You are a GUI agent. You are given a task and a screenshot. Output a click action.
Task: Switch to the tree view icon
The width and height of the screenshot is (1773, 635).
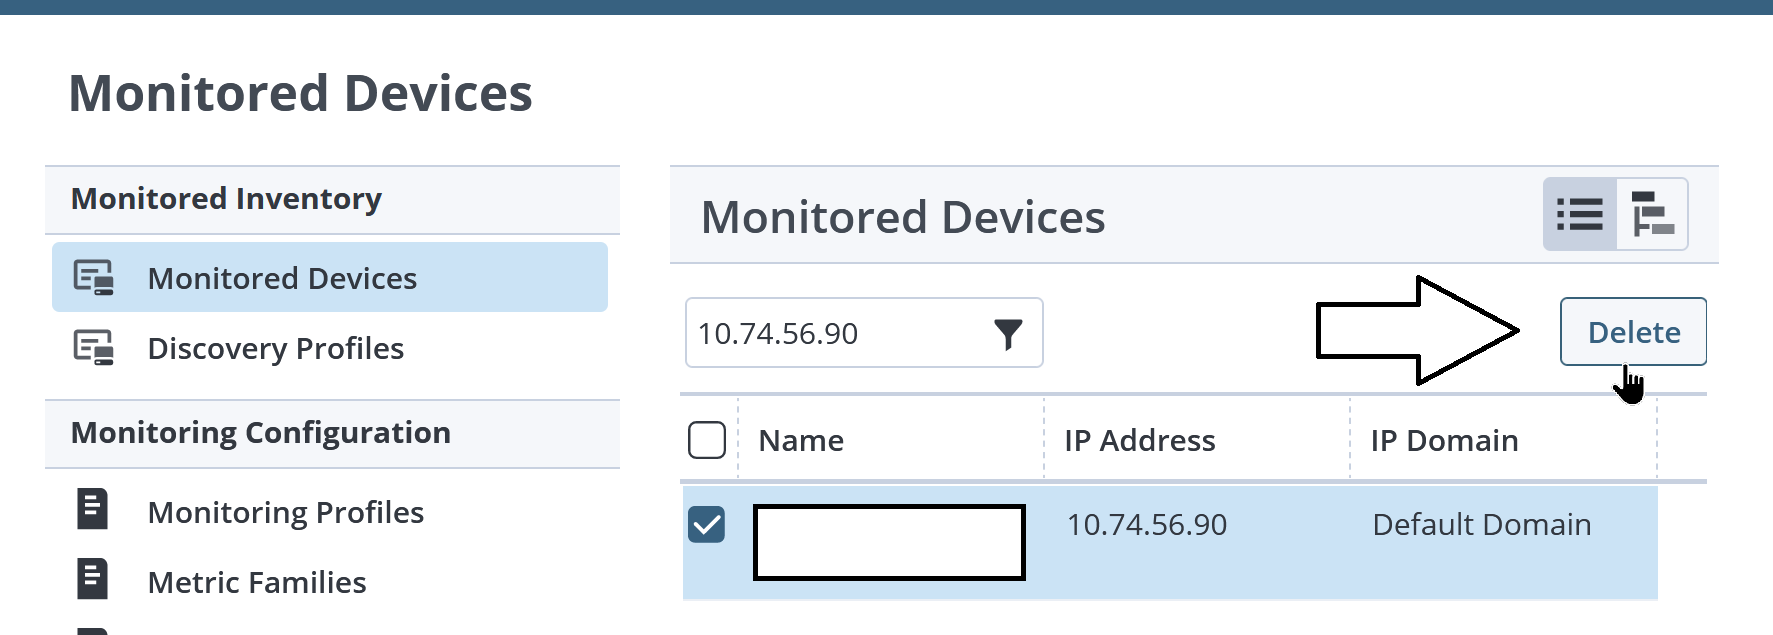coord(1650,214)
